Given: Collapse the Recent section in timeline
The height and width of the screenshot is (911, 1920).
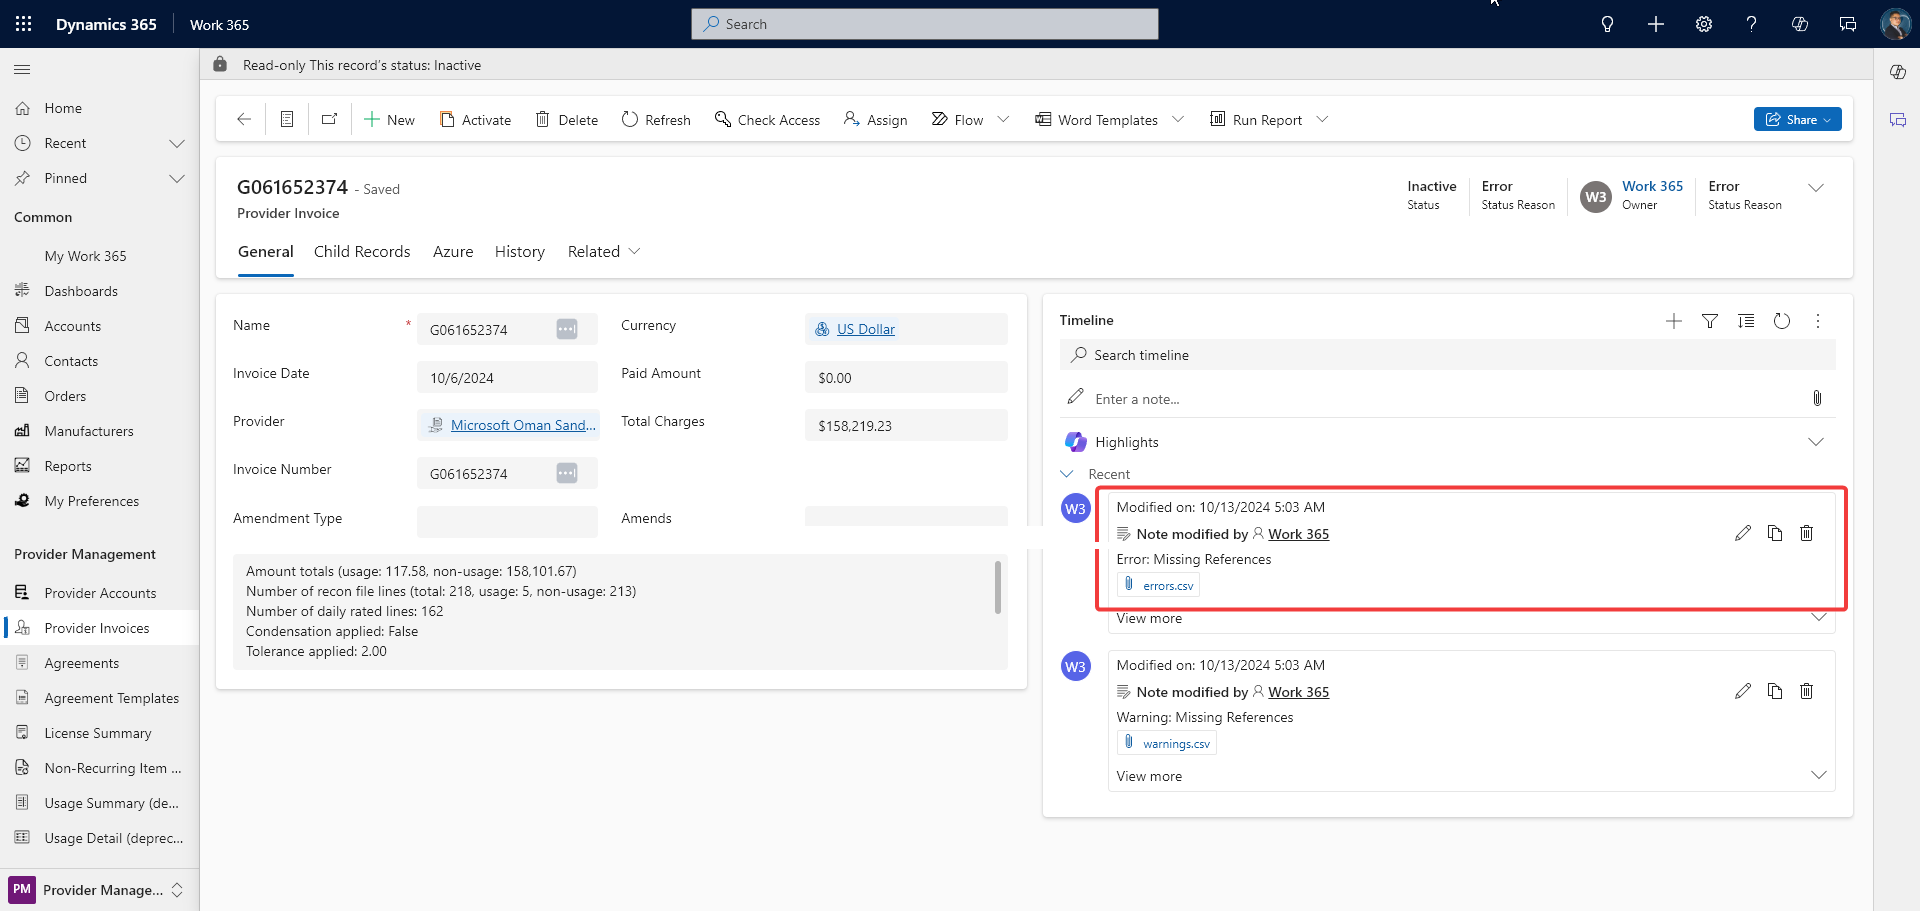Looking at the screenshot, I should 1067,474.
